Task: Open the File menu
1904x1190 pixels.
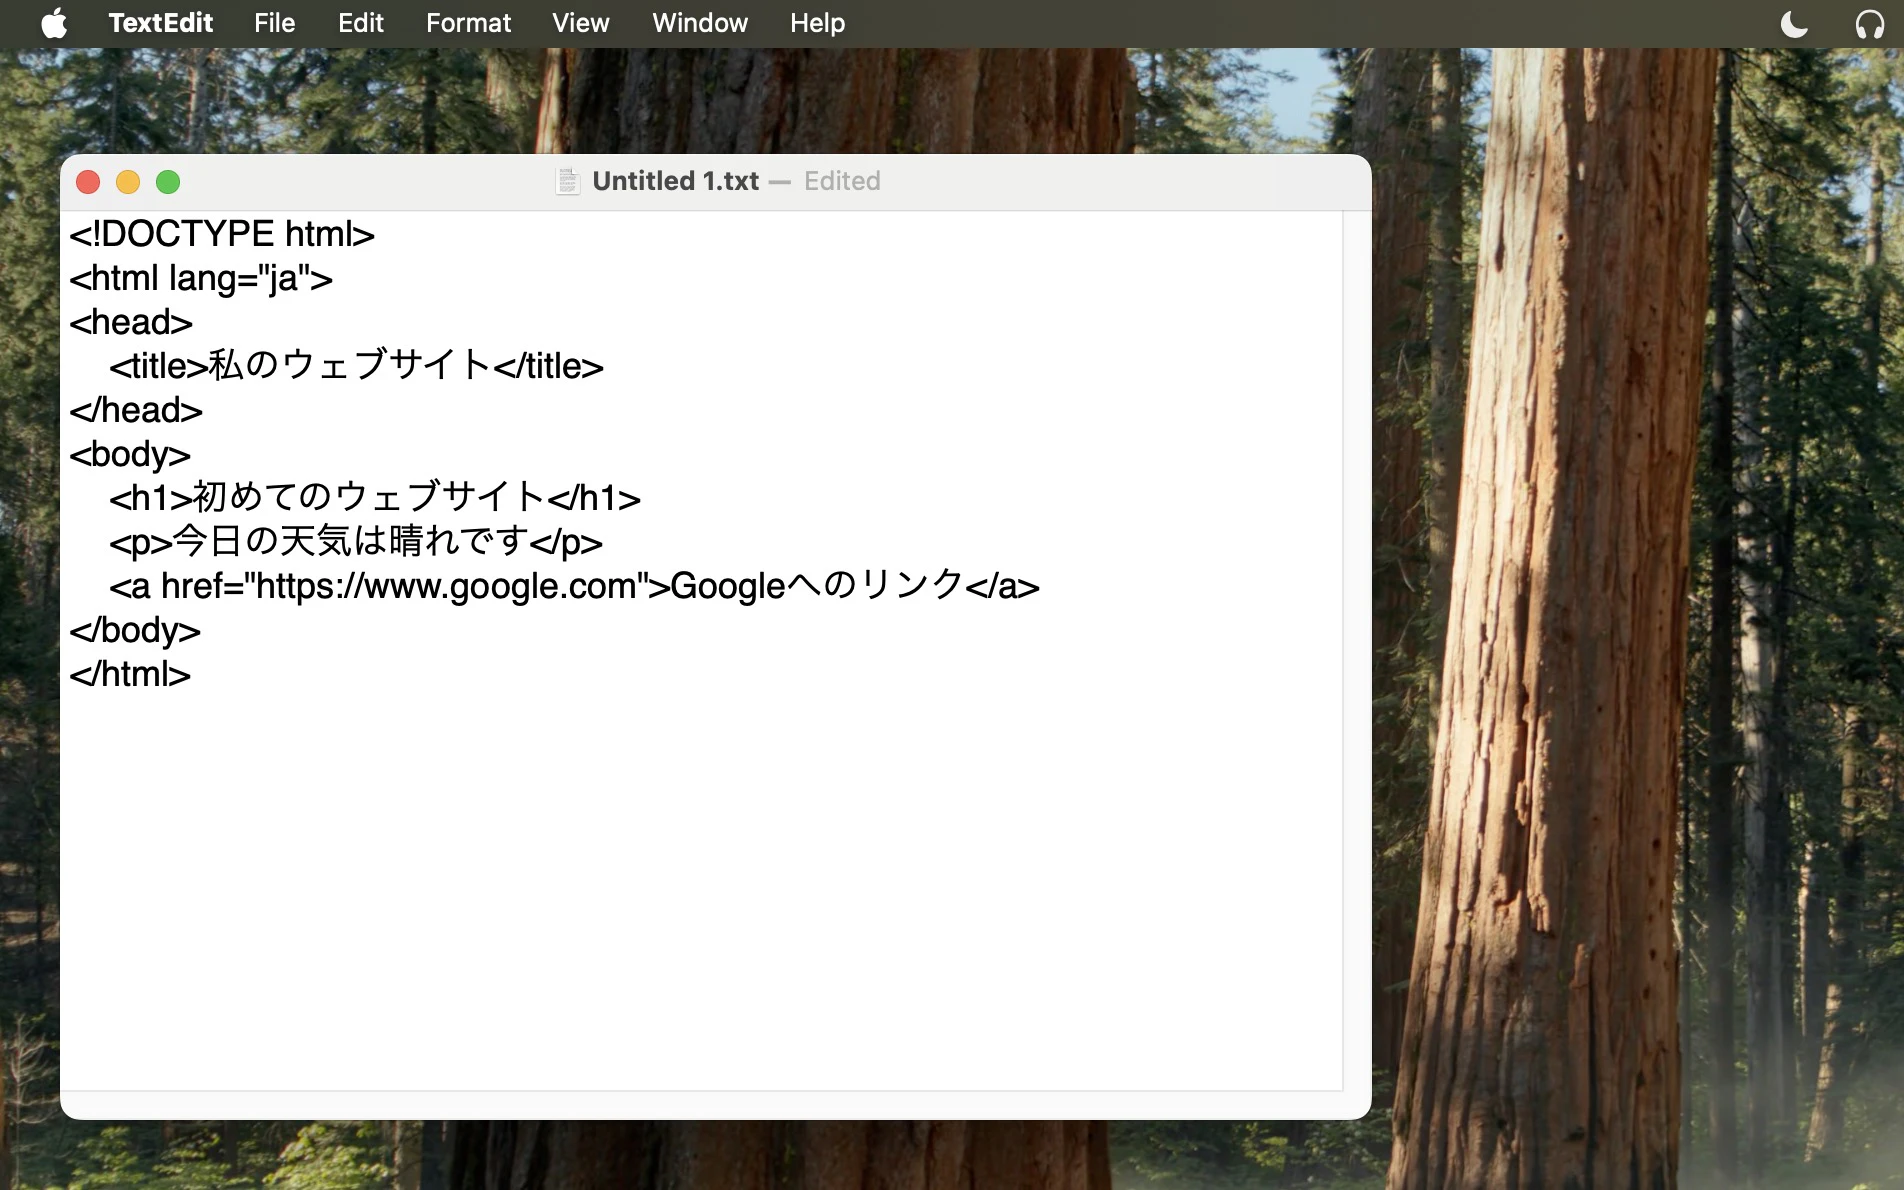Action: [274, 23]
